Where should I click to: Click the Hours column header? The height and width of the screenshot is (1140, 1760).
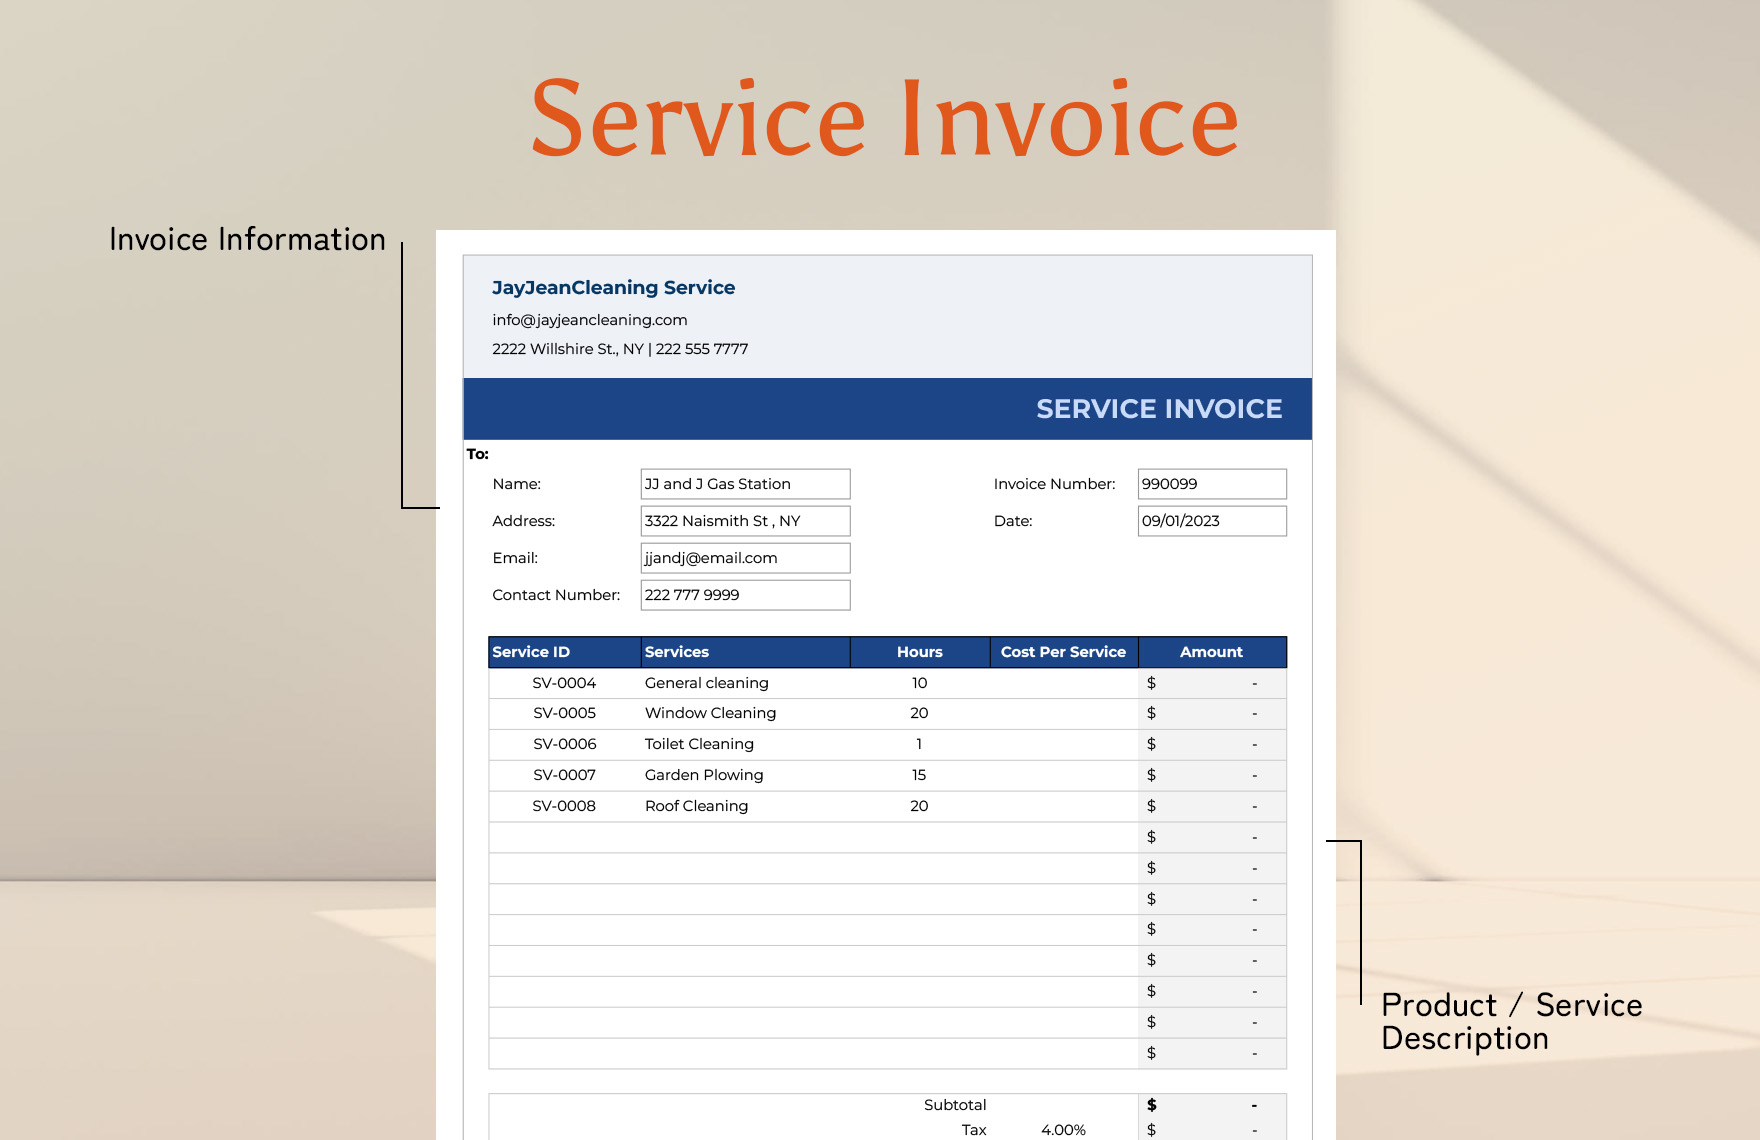tap(918, 651)
